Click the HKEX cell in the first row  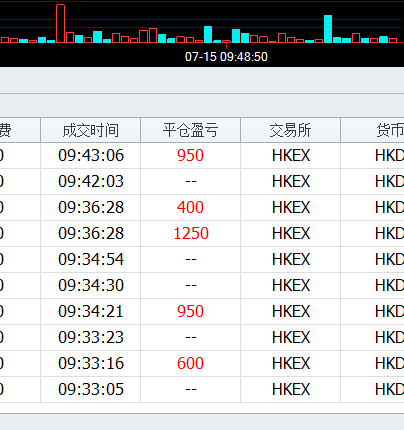point(290,156)
